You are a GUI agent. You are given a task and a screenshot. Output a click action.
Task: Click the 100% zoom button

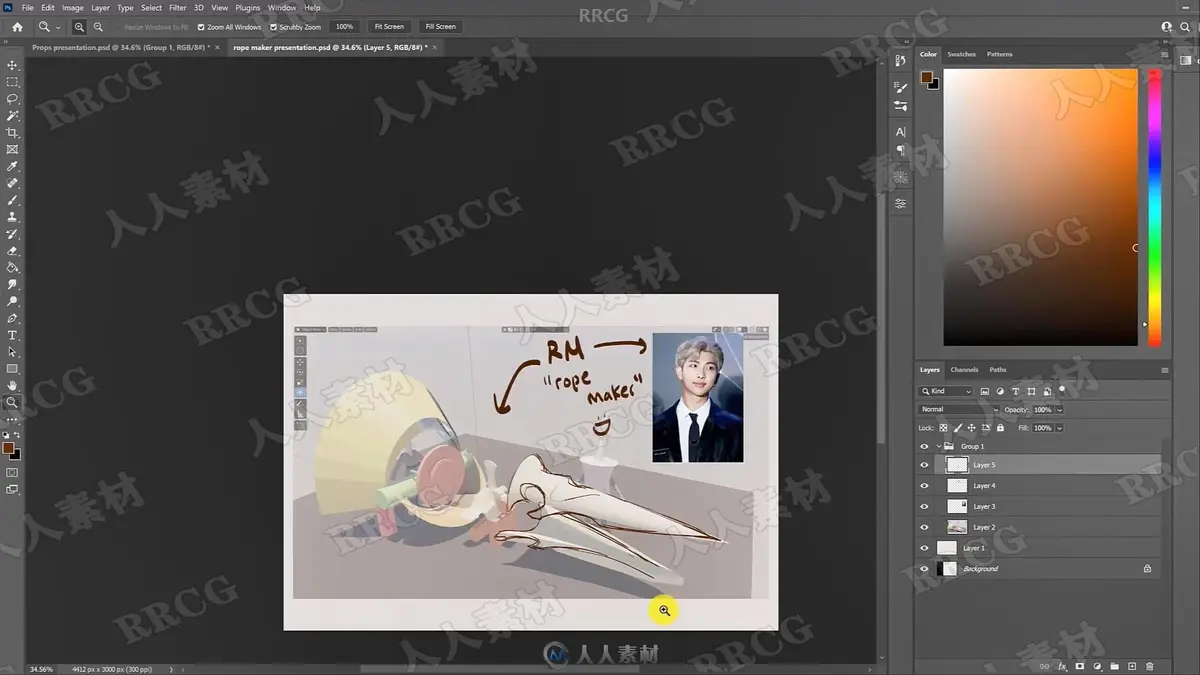pyautogui.click(x=344, y=27)
